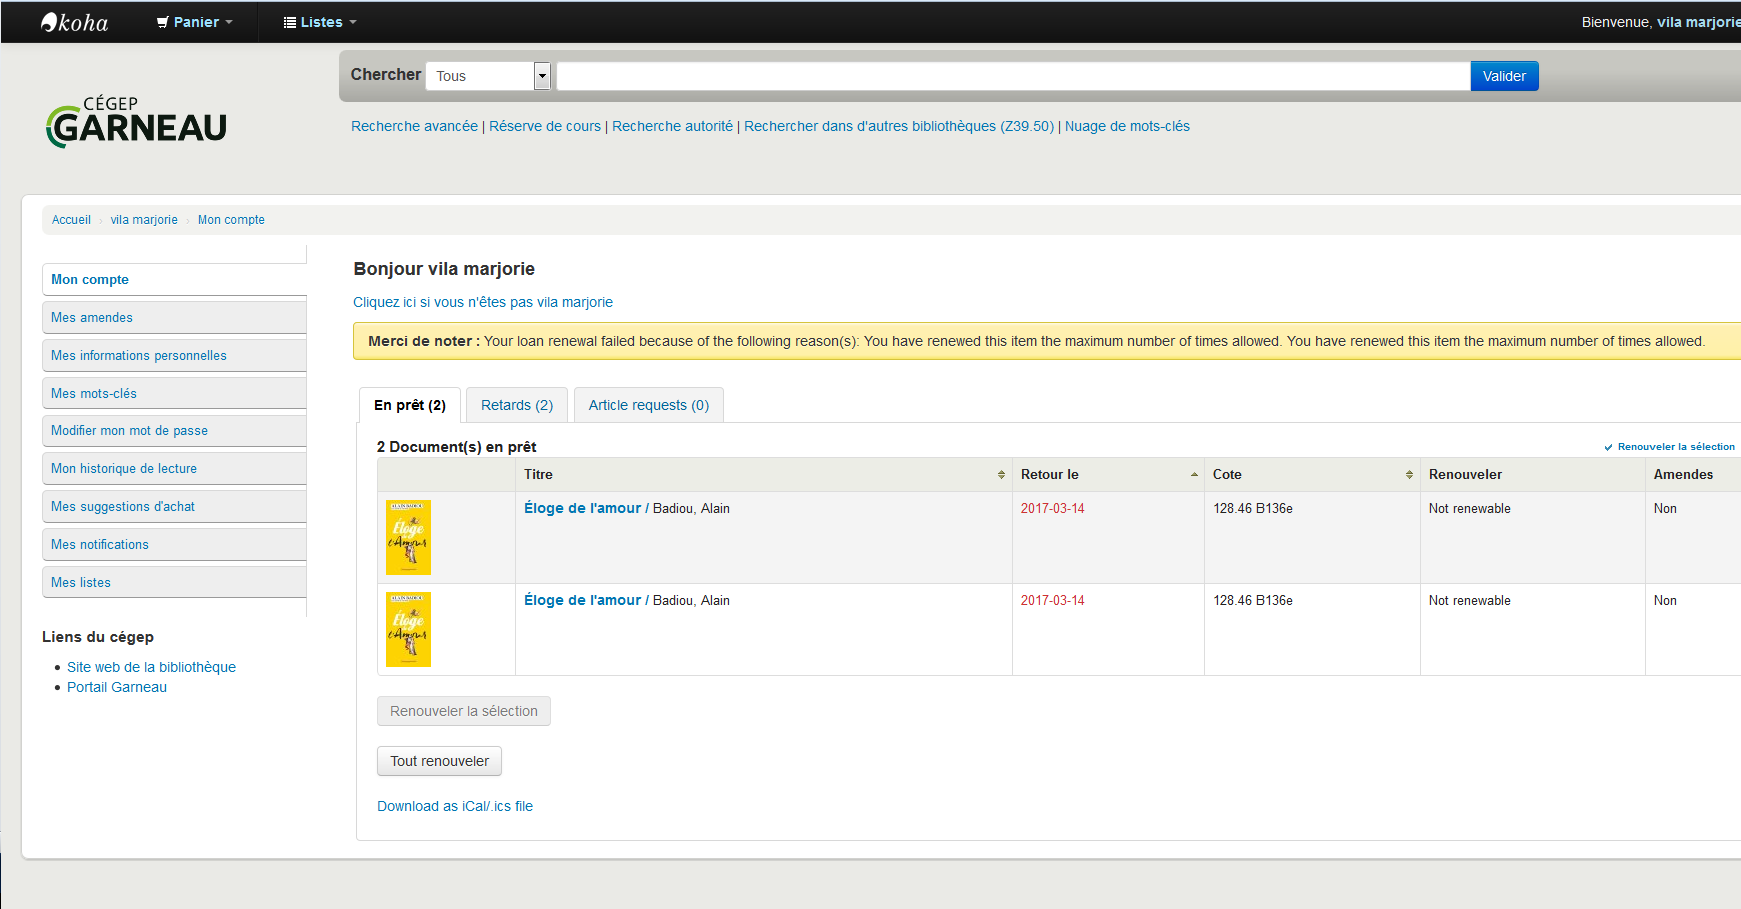Open Mon historique de lecture
1741x909 pixels.
[x=124, y=469]
